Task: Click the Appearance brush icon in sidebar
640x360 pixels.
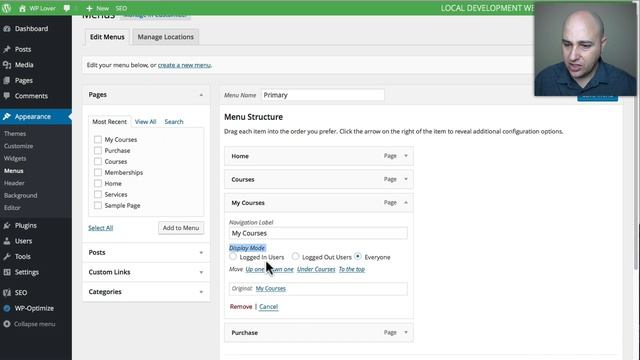Action: pos(7,117)
